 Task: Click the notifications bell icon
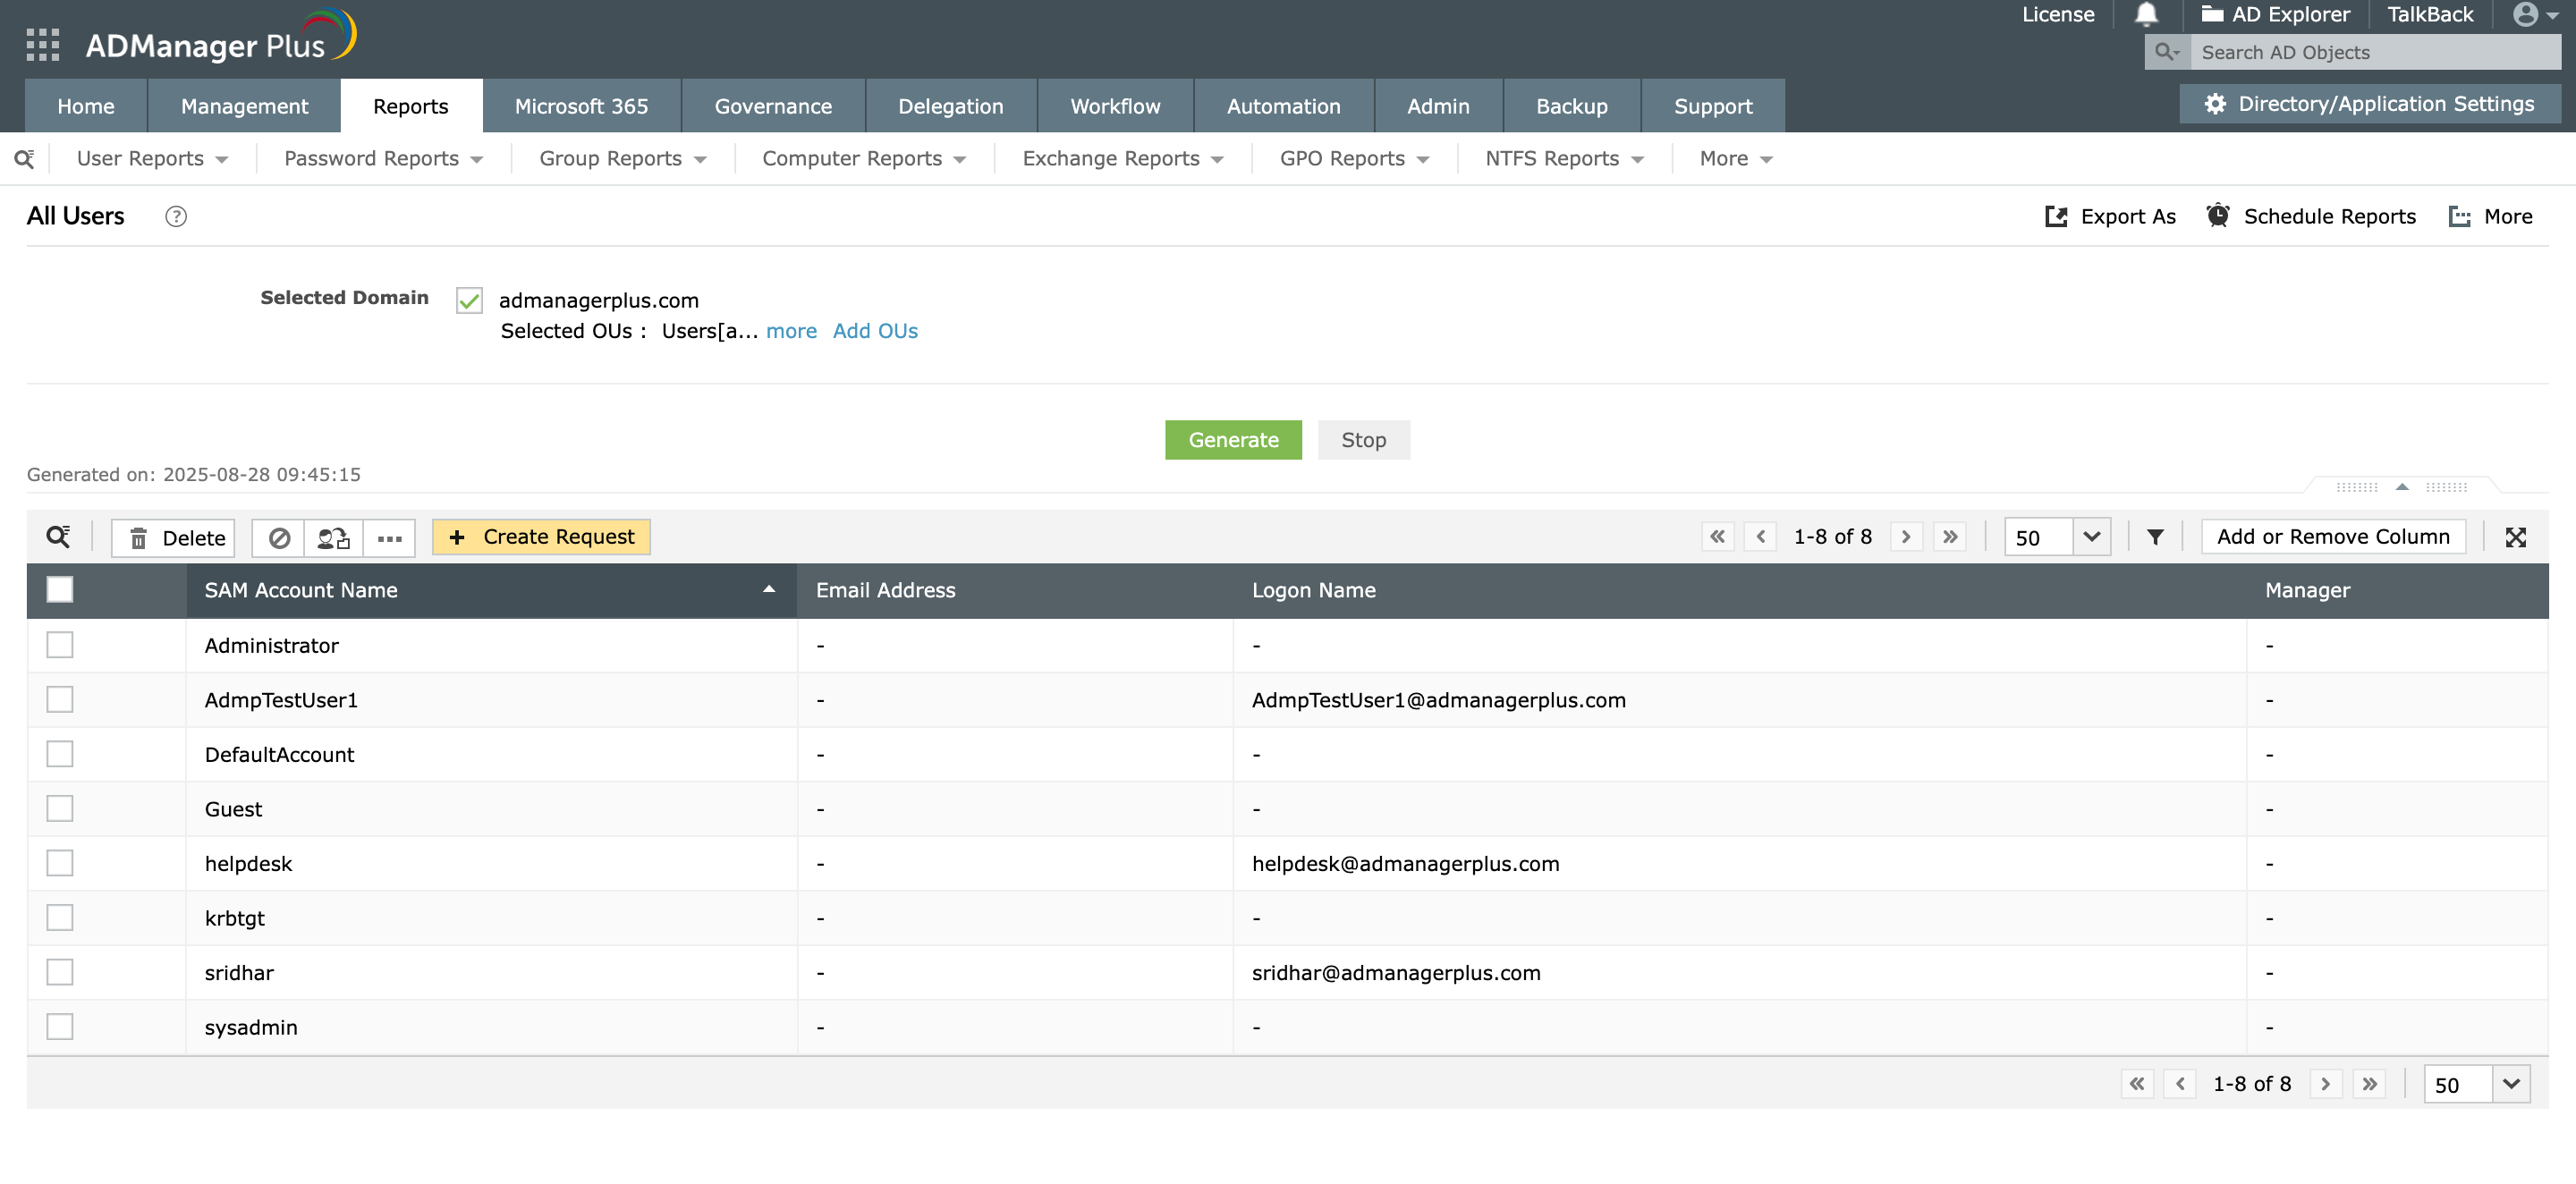pyautogui.click(x=2146, y=15)
